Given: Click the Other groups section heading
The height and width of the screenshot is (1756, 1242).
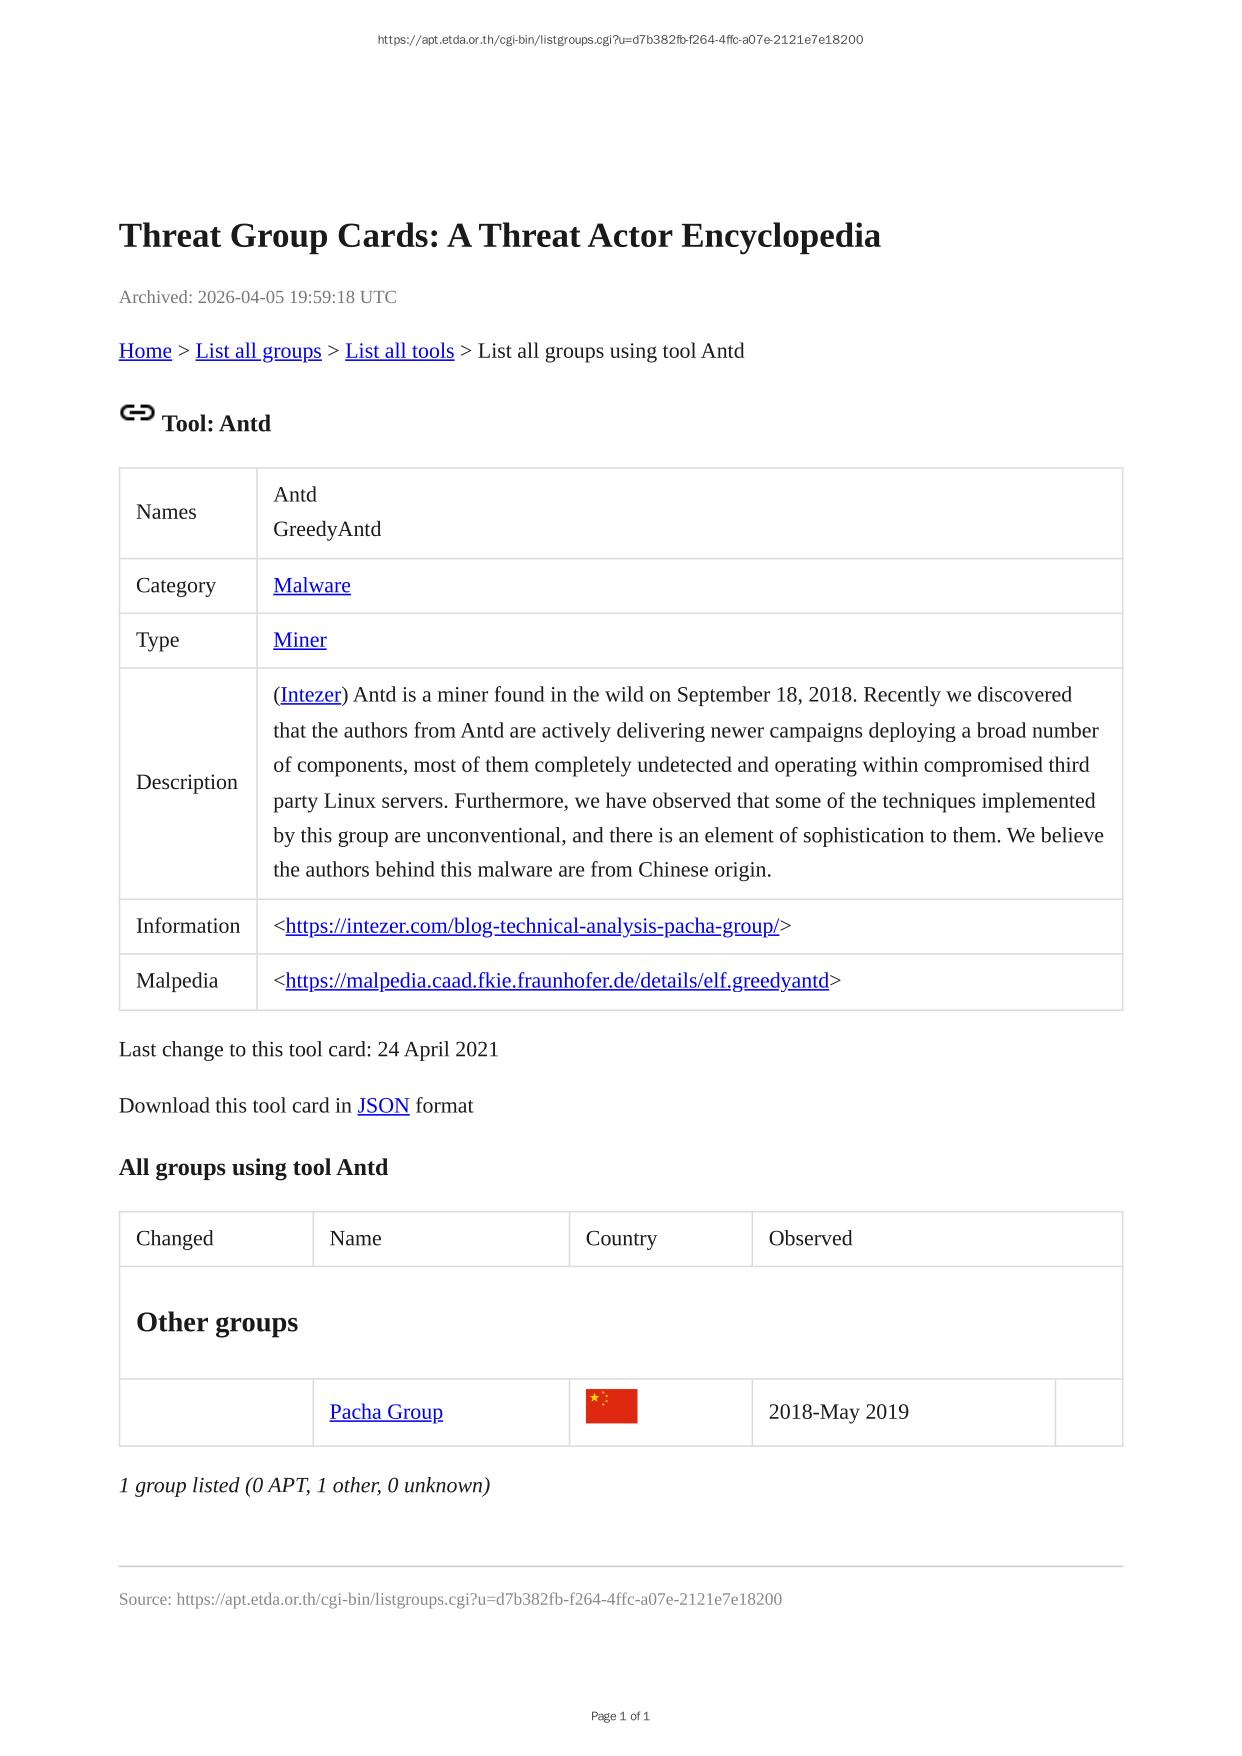Looking at the screenshot, I should 217,1322.
